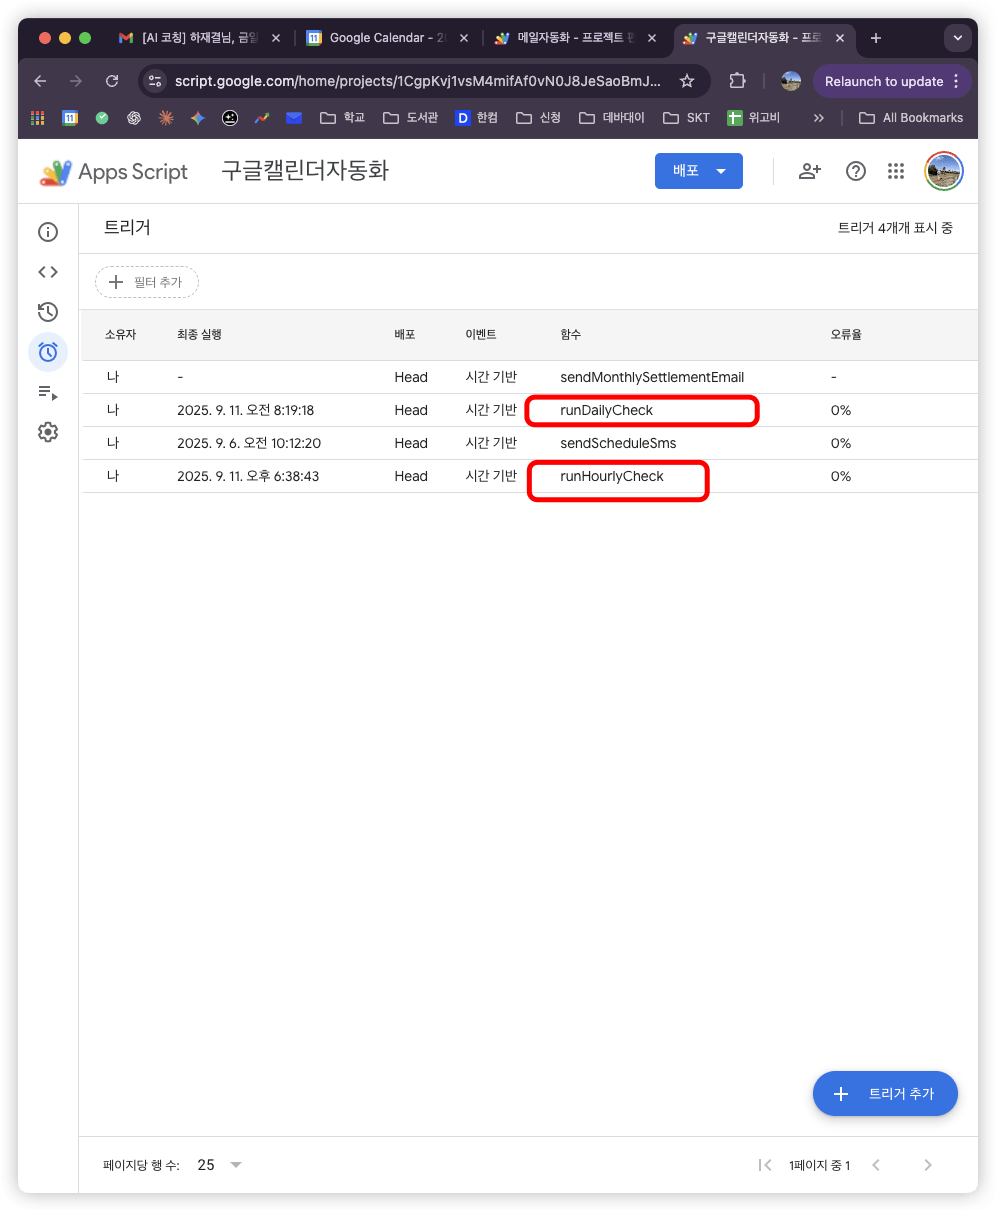
Task: Bookmark this page with the star icon
Action: pyautogui.click(x=687, y=81)
